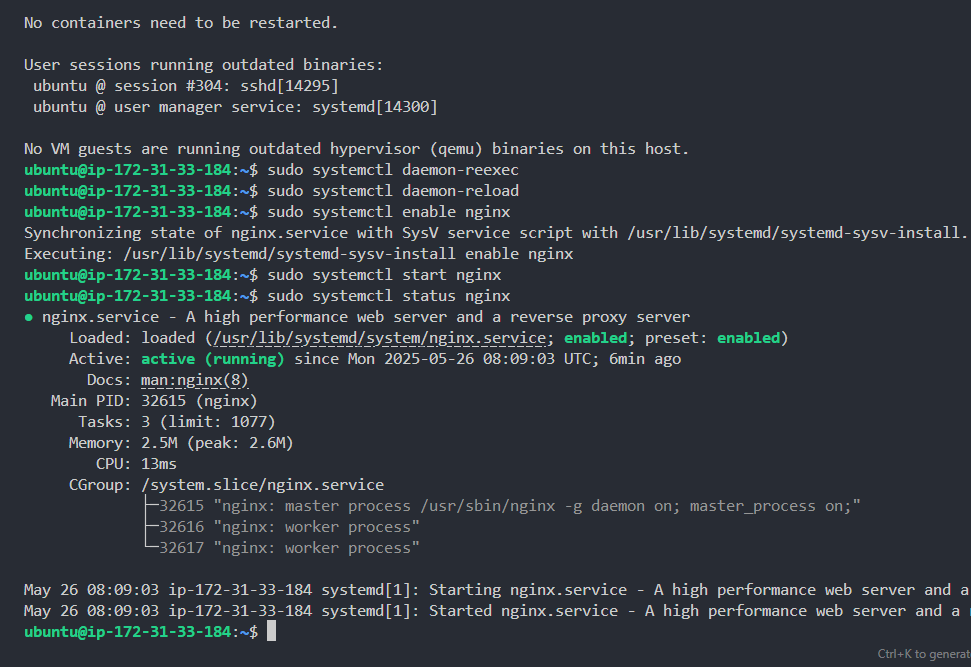
Task: Click the cursor block at the last prompt
Action: pyautogui.click(x=271, y=632)
